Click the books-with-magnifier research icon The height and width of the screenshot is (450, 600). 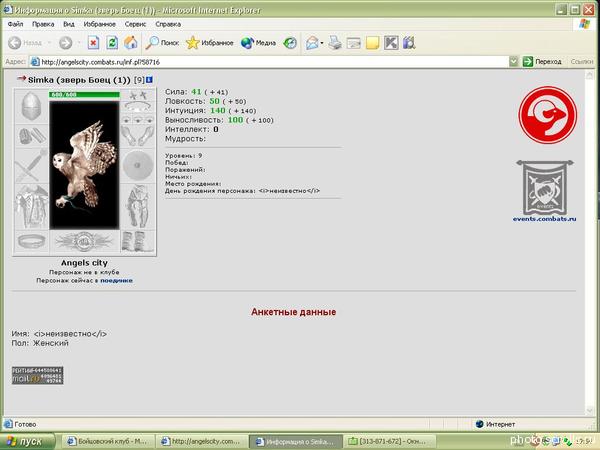[x=409, y=43]
